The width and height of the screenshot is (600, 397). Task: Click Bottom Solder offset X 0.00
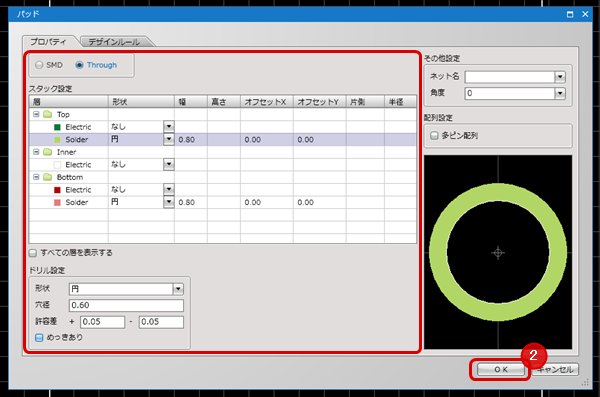253,203
